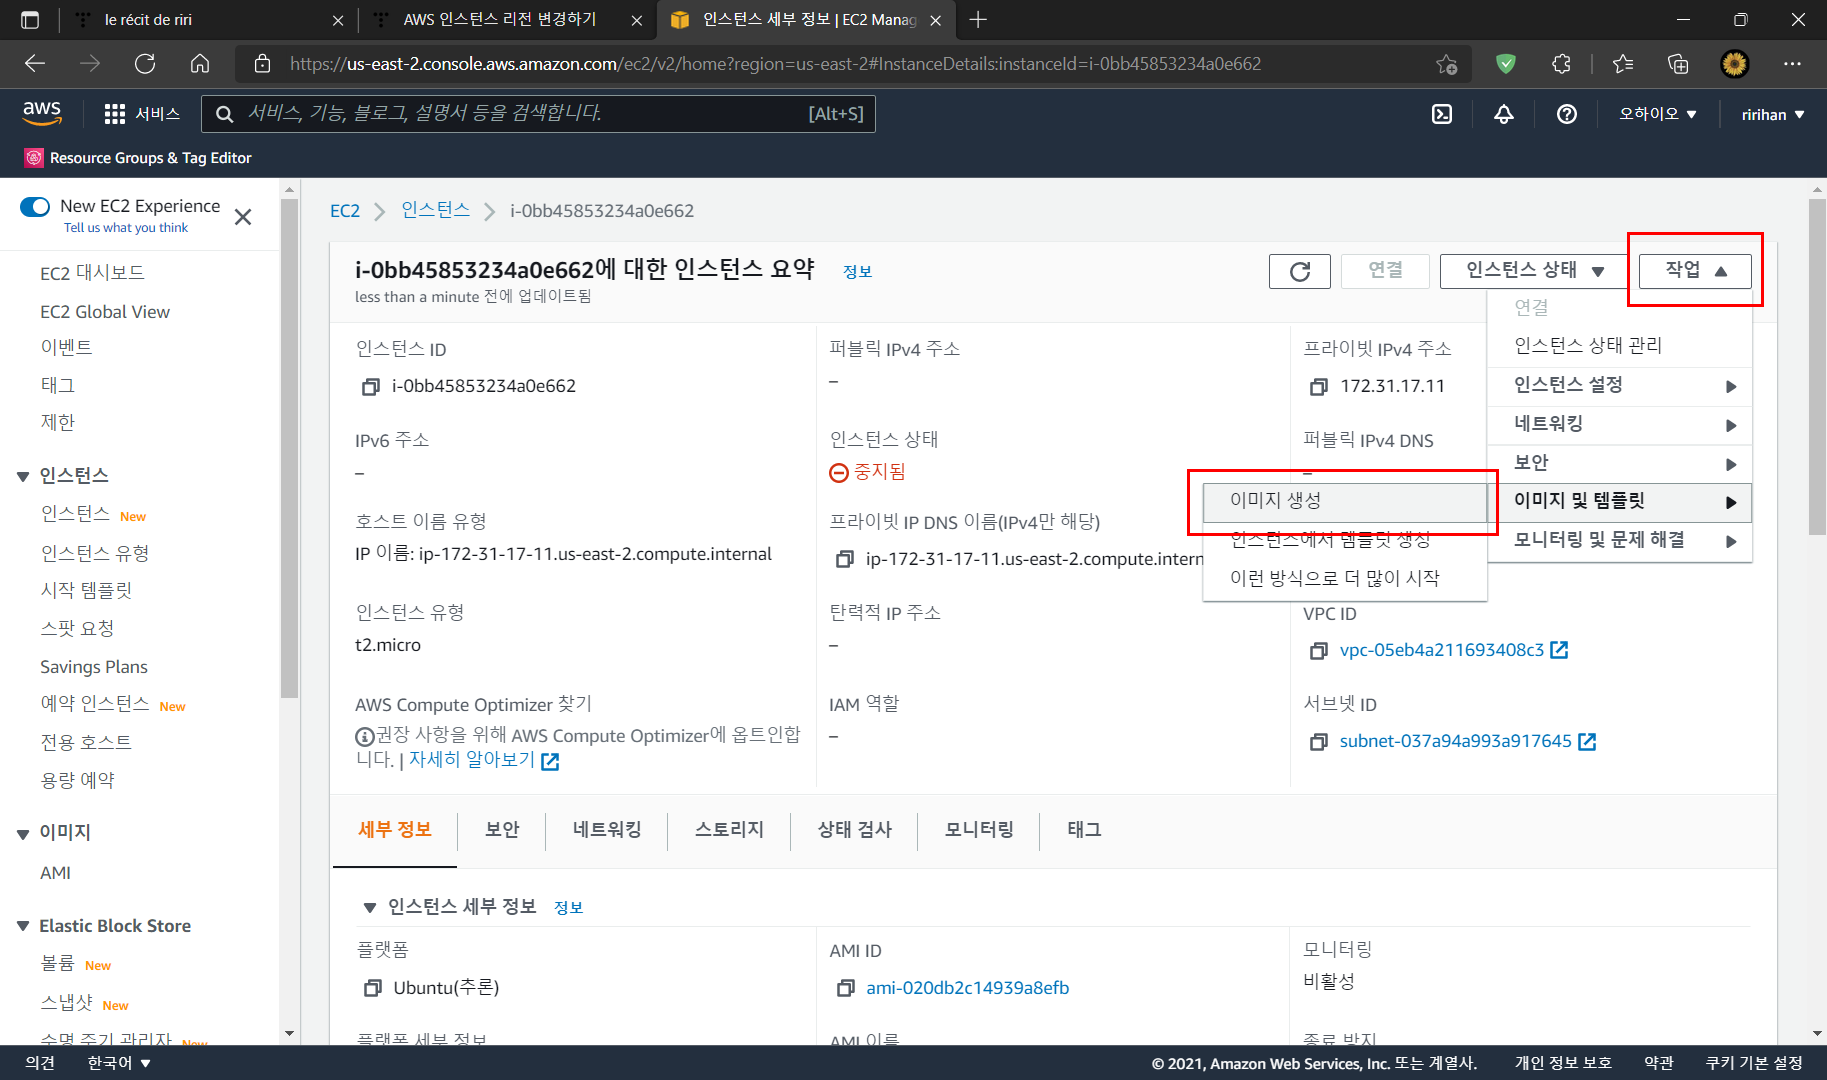Open browser extensions puzzle icon
This screenshot has height=1080, width=1827.
(1561, 64)
